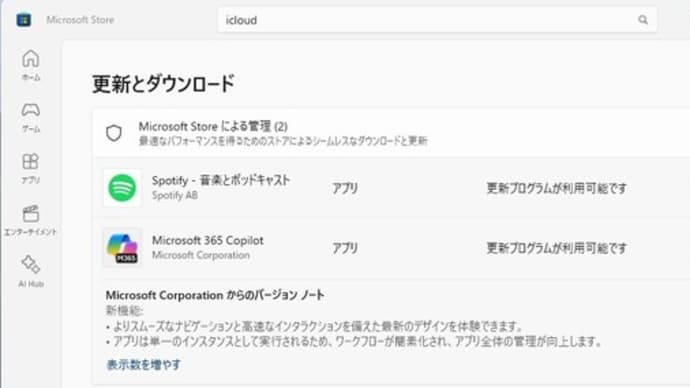Click the search magnifier icon
This screenshot has height=388, width=690.
[643, 20]
